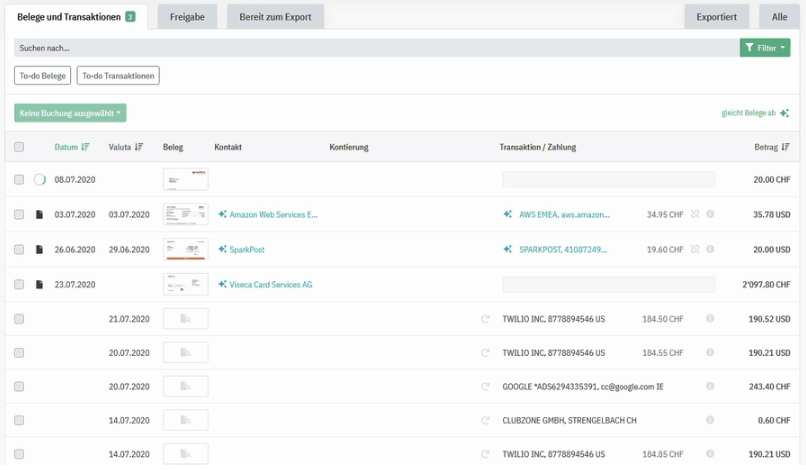The width and height of the screenshot is (806, 470).
Task: Open AWS EMEA transaction link
Action: click(x=564, y=214)
